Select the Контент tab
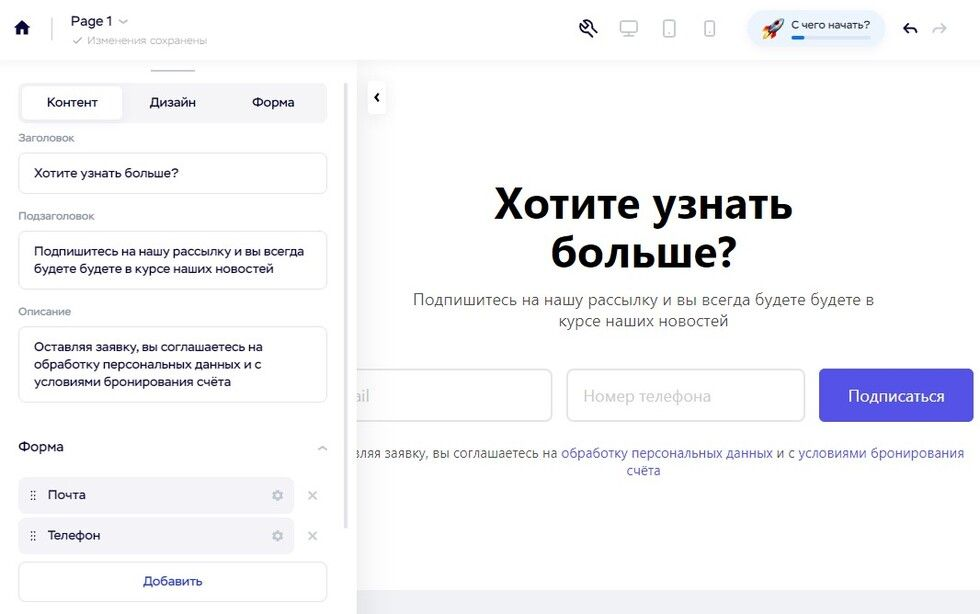980x614 pixels. click(x=72, y=103)
